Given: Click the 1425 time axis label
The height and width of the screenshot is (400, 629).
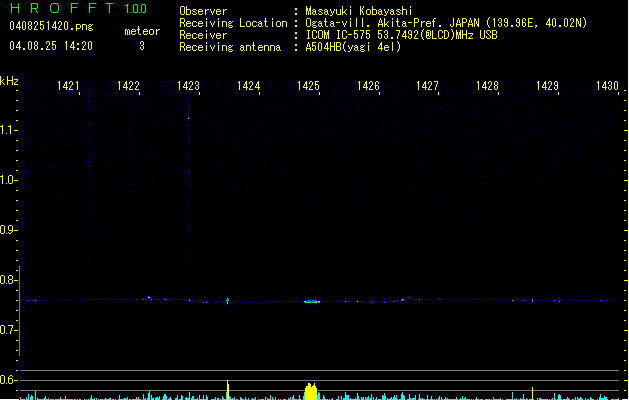Looking at the screenshot, I should [x=308, y=86].
